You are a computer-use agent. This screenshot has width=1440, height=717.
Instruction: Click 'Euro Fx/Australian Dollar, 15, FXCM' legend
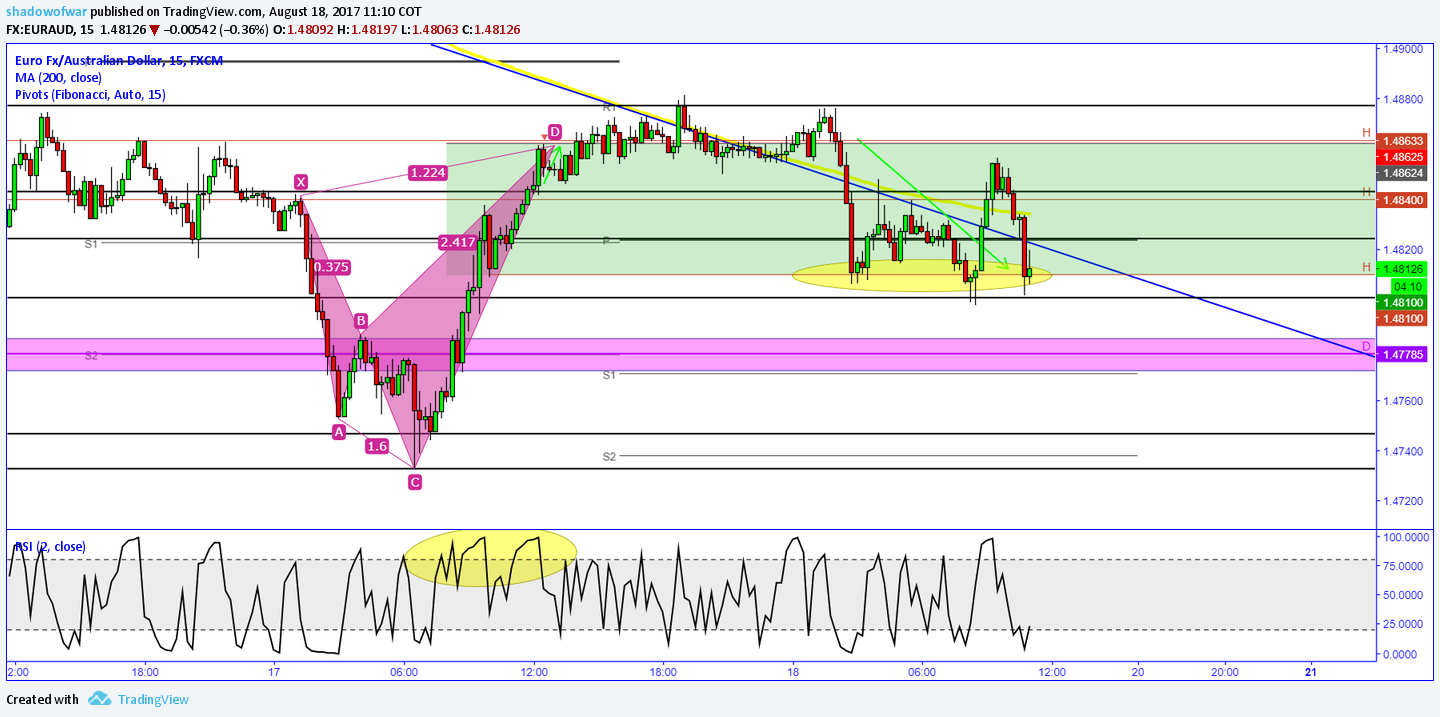coord(119,61)
